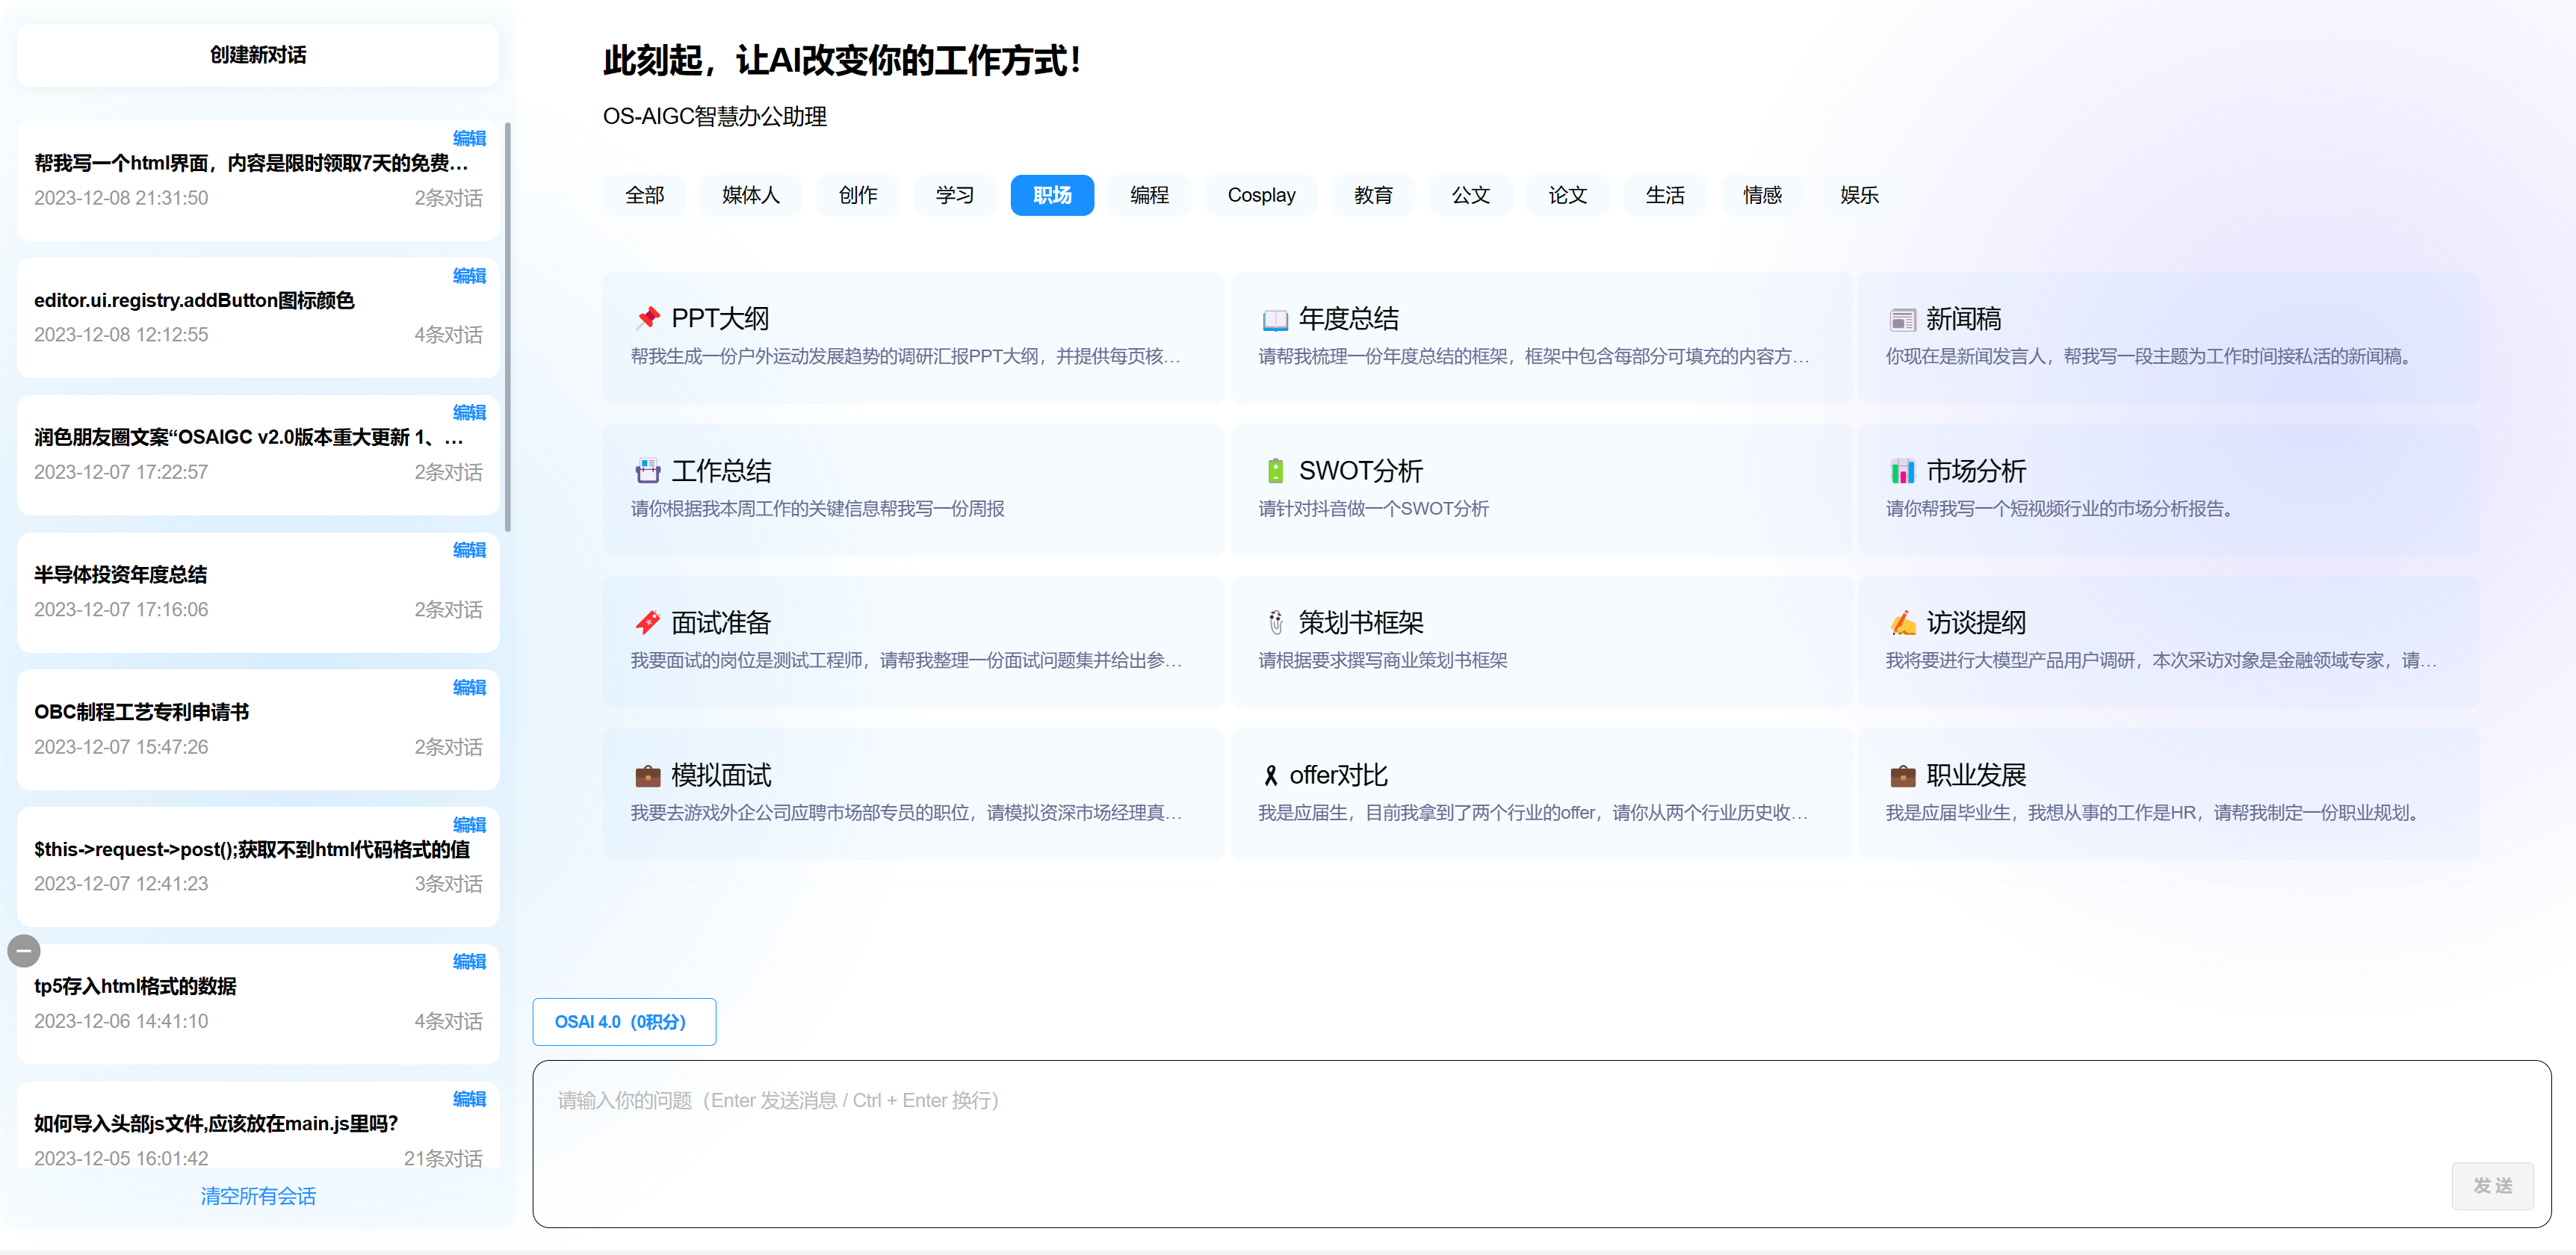Open conversation 润色朋友圈文案 OSAIGC v2.0
The image size is (2576, 1255).
pos(258,455)
